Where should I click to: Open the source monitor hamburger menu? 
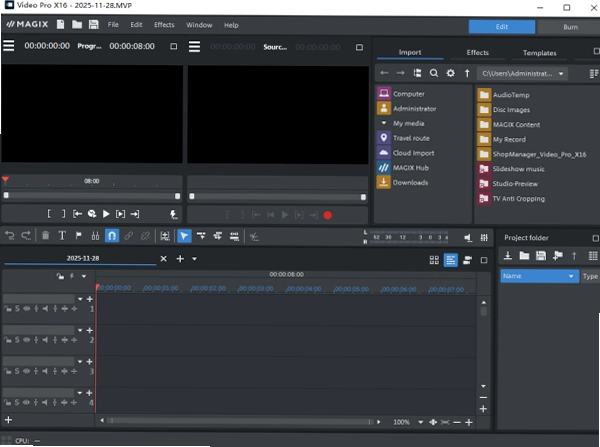(x=194, y=47)
